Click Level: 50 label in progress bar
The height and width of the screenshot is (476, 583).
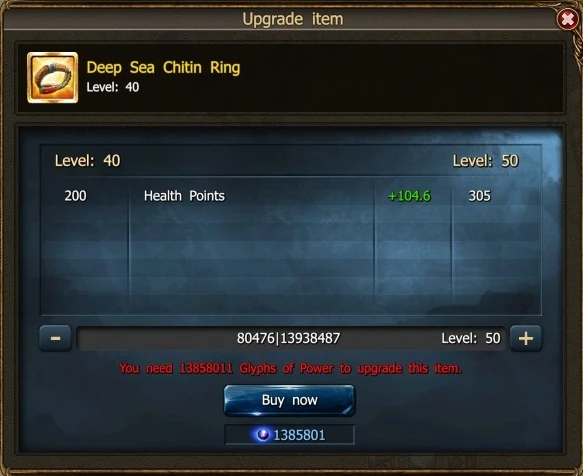tap(471, 338)
